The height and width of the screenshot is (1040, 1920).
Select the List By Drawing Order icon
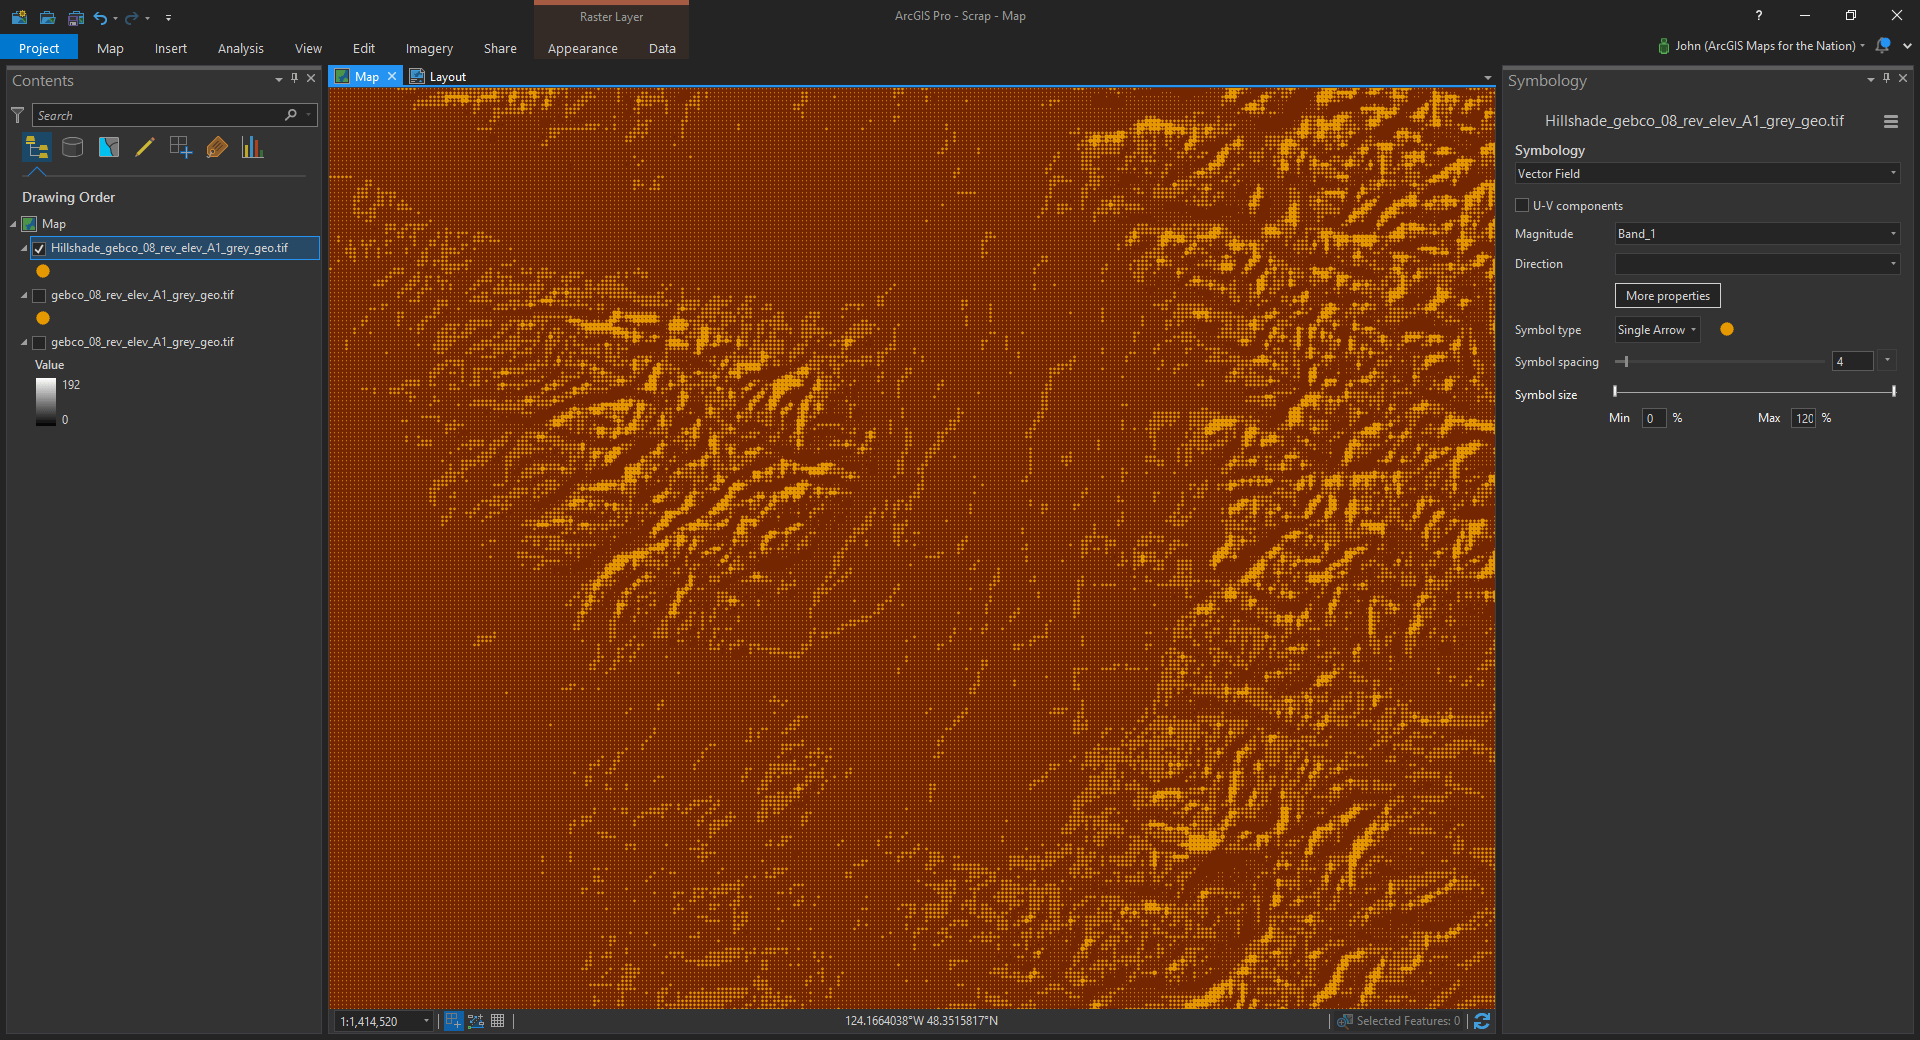click(37, 148)
